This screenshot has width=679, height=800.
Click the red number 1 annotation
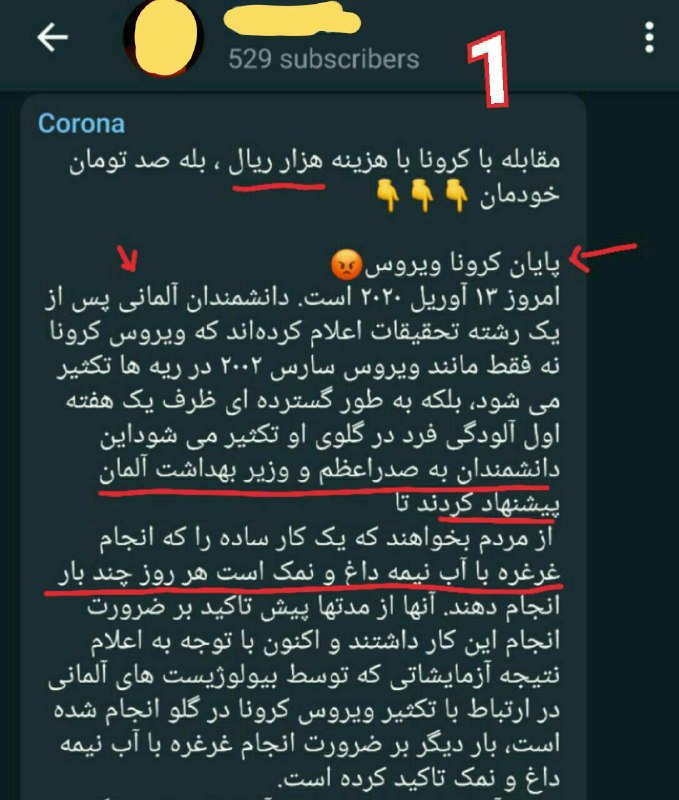(489, 70)
